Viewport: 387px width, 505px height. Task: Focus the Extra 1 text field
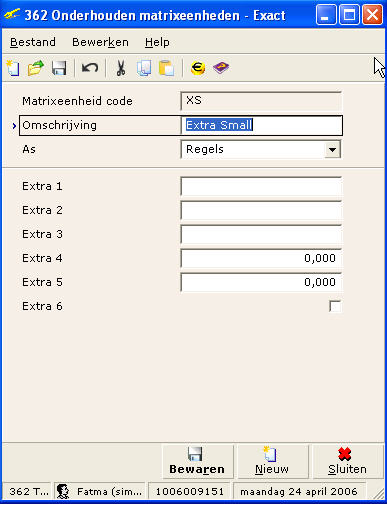pyautogui.click(x=261, y=186)
